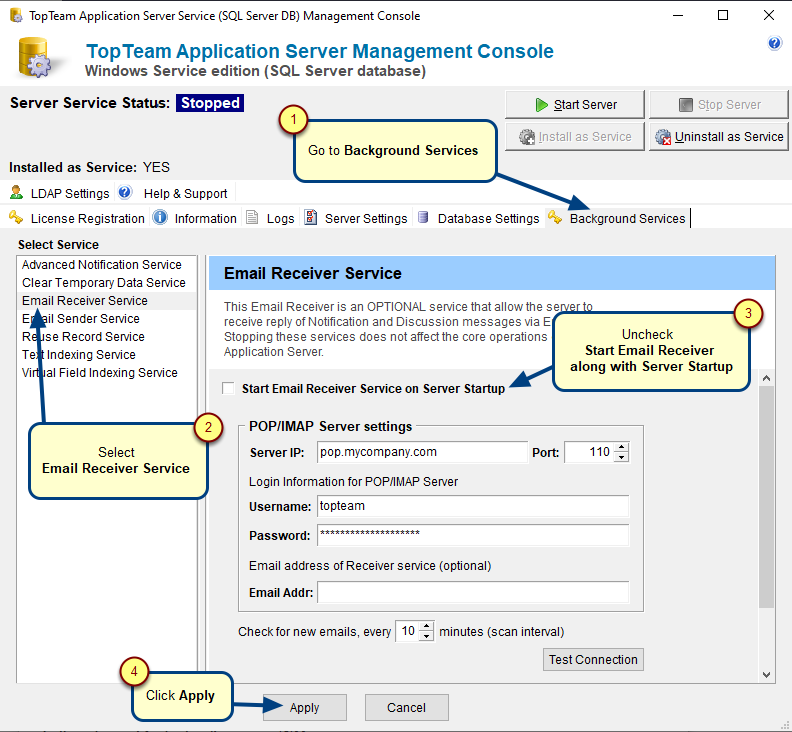The height and width of the screenshot is (732, 792).
Task: Click the Help & Support question icon
Action: click(125, 192)
